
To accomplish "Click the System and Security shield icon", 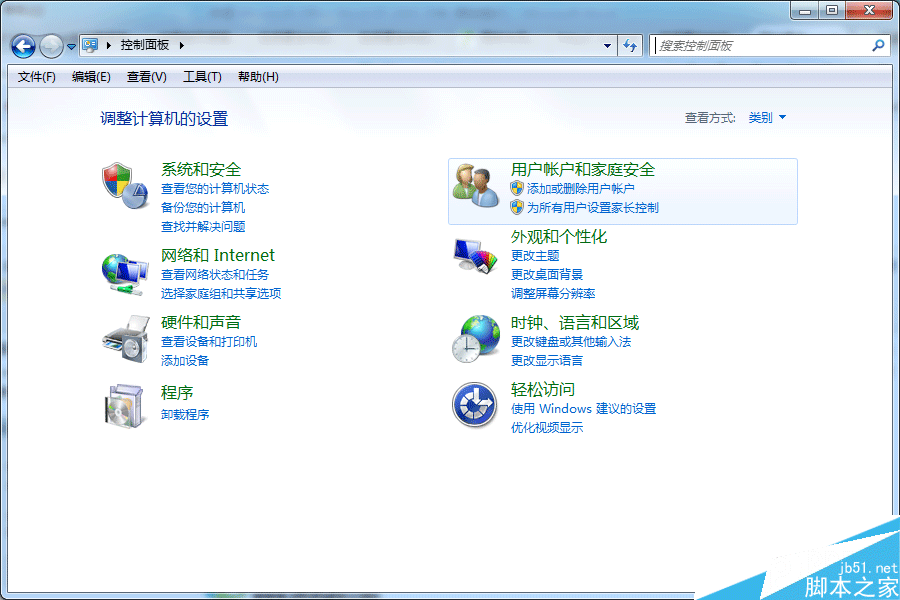I will 124,186.
